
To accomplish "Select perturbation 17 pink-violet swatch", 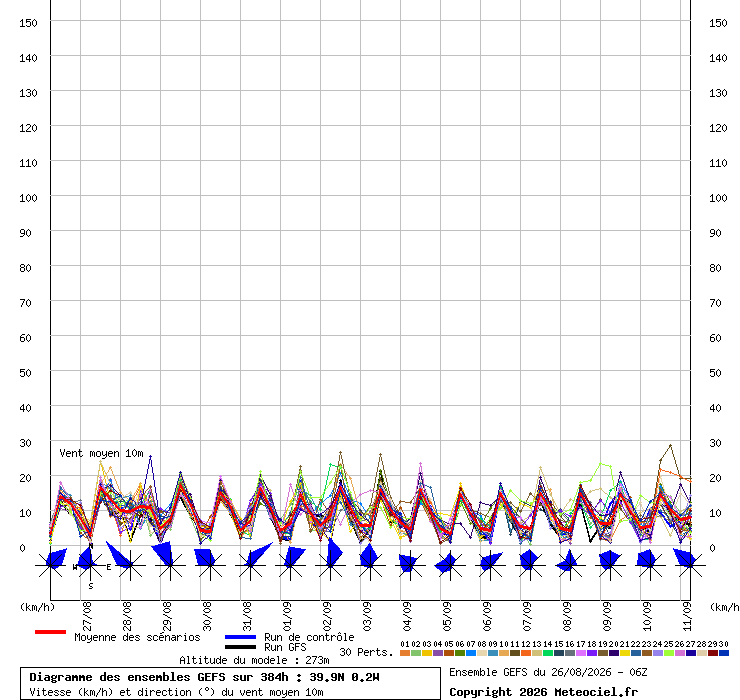I will pos(580,653).
